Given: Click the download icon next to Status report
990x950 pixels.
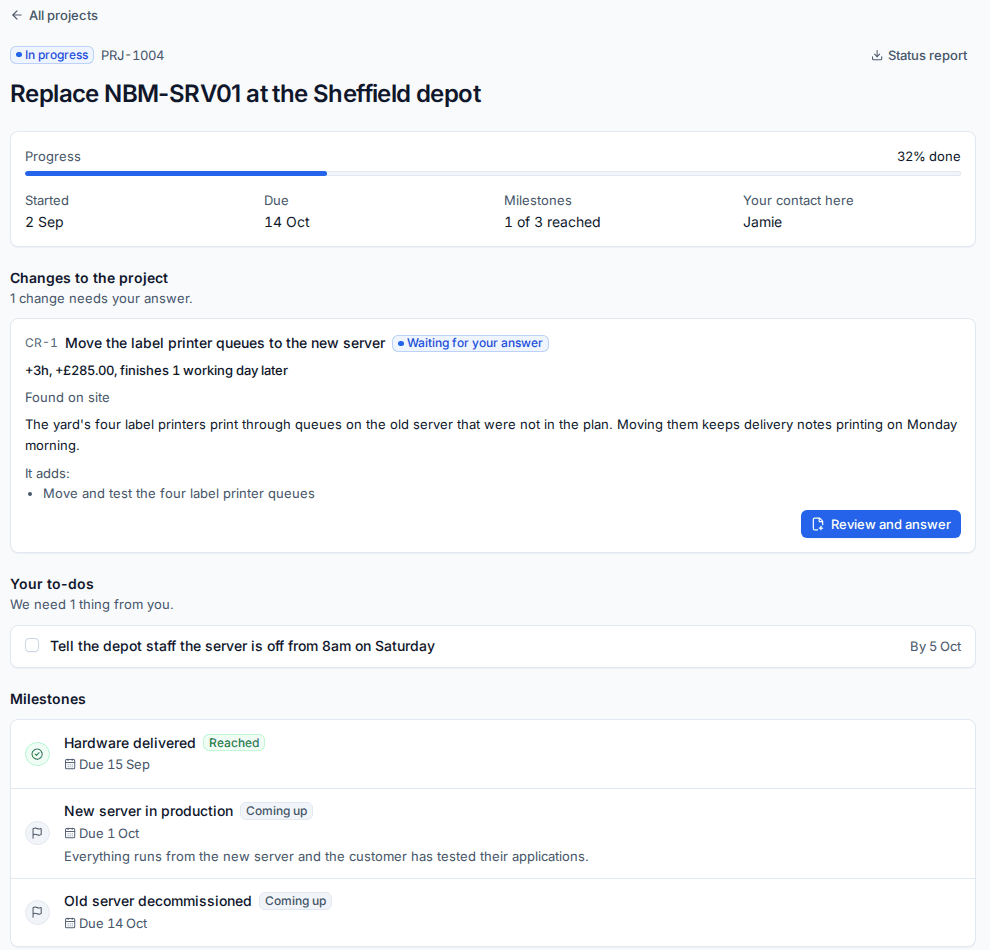Looking at the screenshot, I should coord(876,56).
